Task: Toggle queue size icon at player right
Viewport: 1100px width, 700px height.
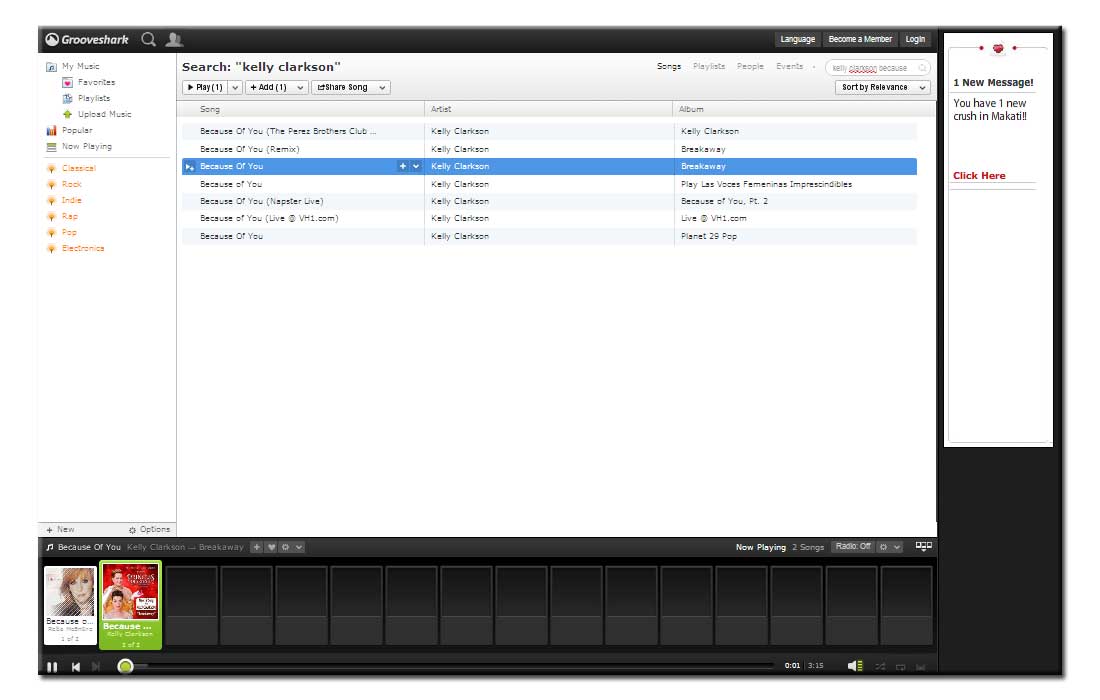Action: click(923, 546)
